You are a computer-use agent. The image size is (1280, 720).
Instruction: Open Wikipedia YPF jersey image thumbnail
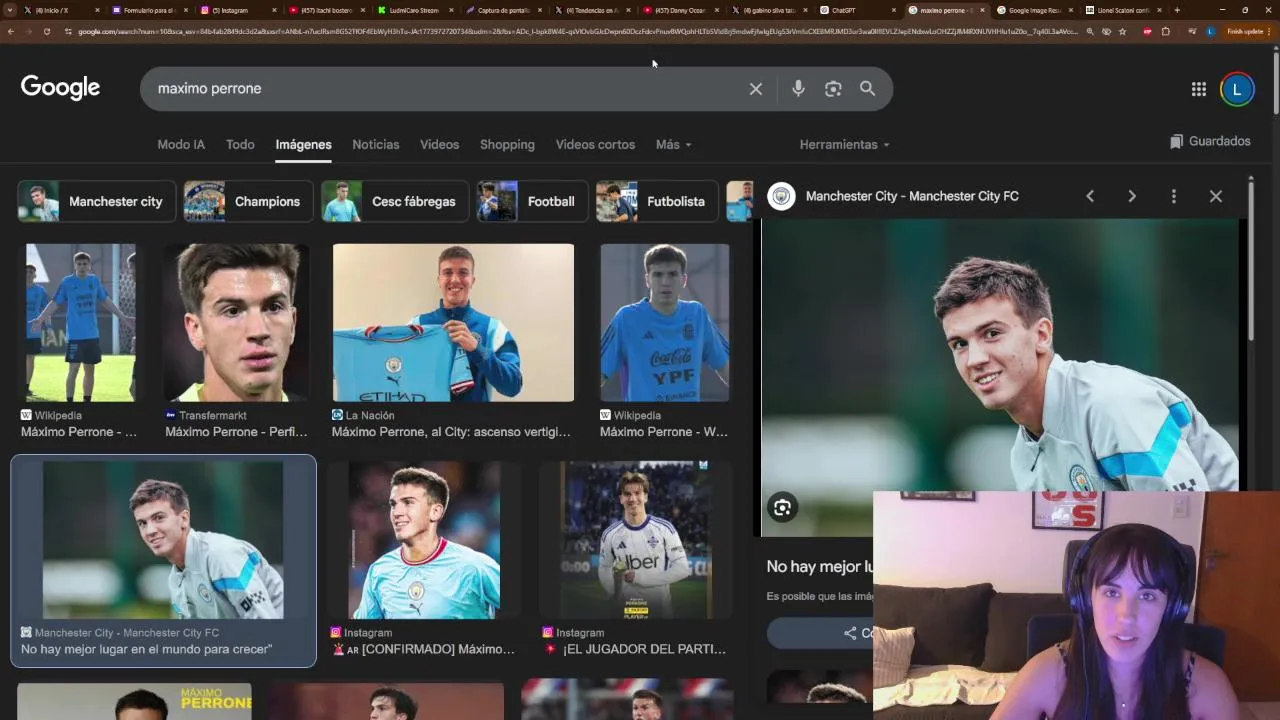[665, 323]
